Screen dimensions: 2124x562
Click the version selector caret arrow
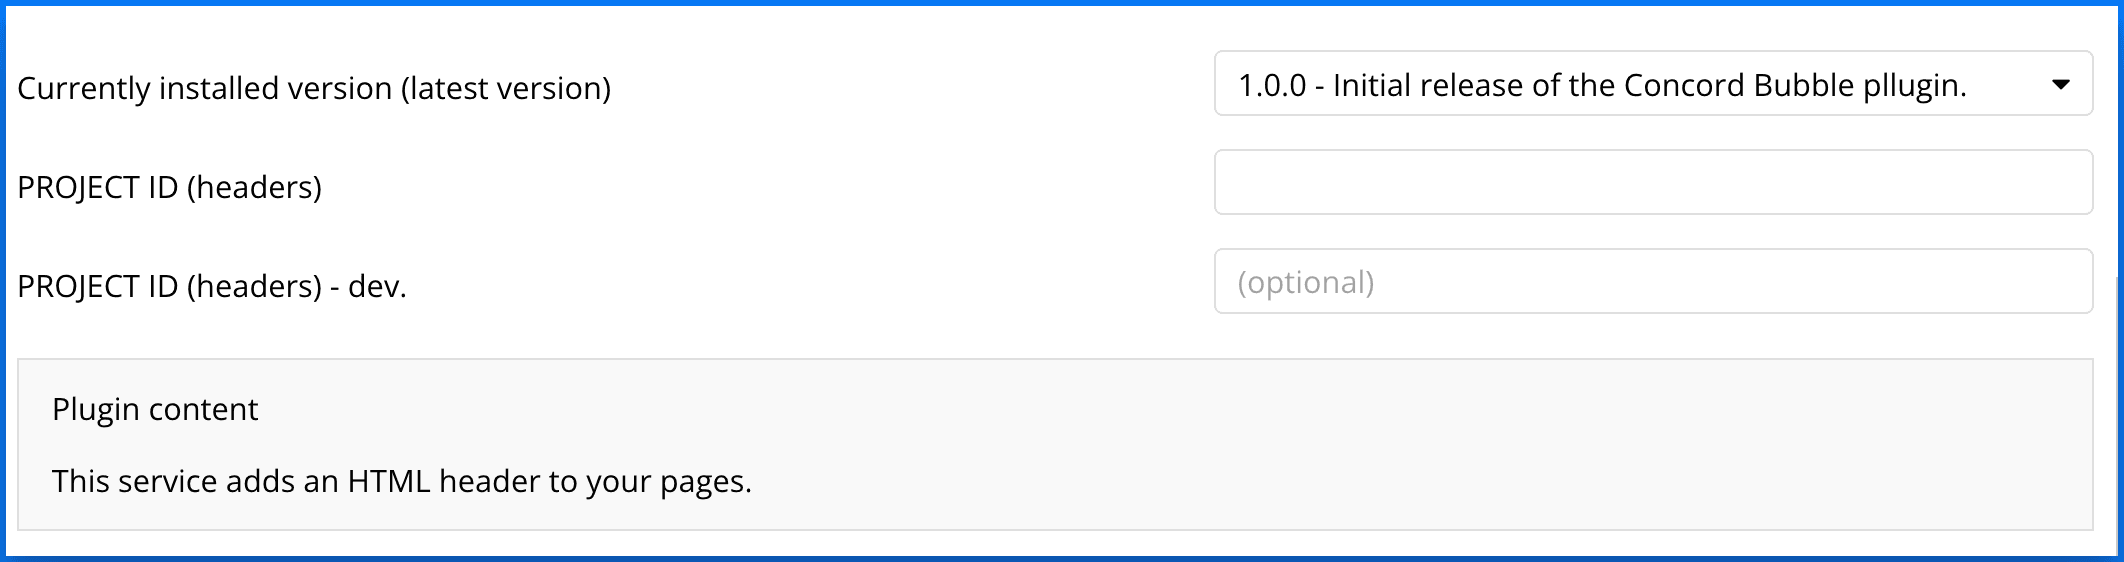coord(2060,85)
